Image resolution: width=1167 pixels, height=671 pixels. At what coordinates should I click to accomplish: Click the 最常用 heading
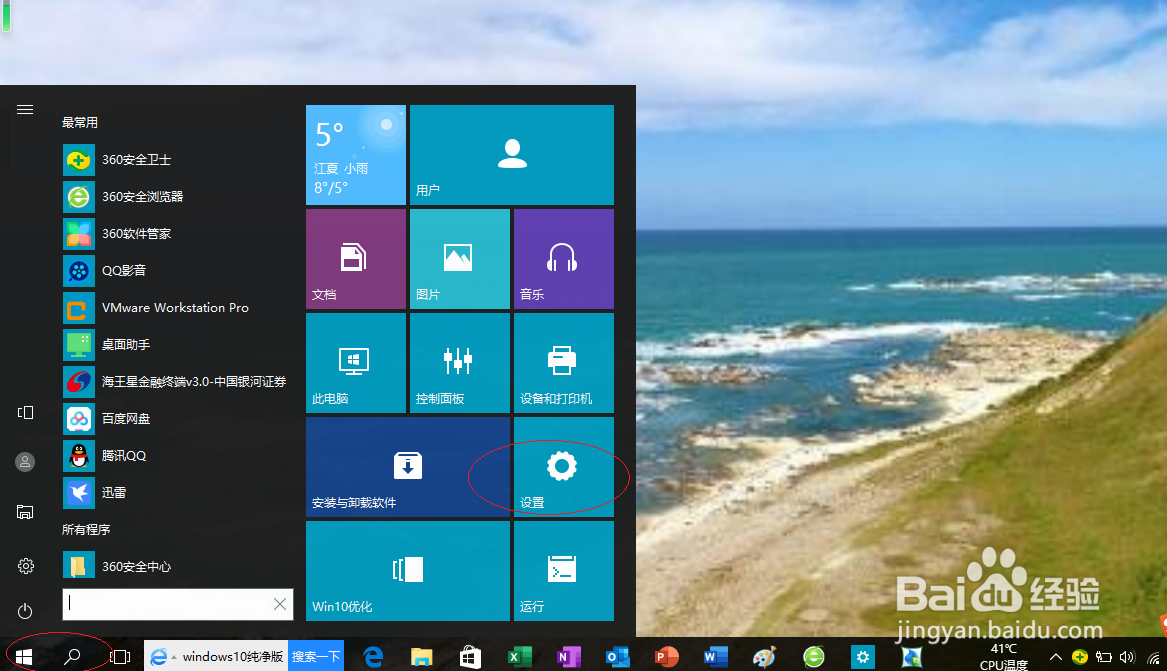pos(80,123)
